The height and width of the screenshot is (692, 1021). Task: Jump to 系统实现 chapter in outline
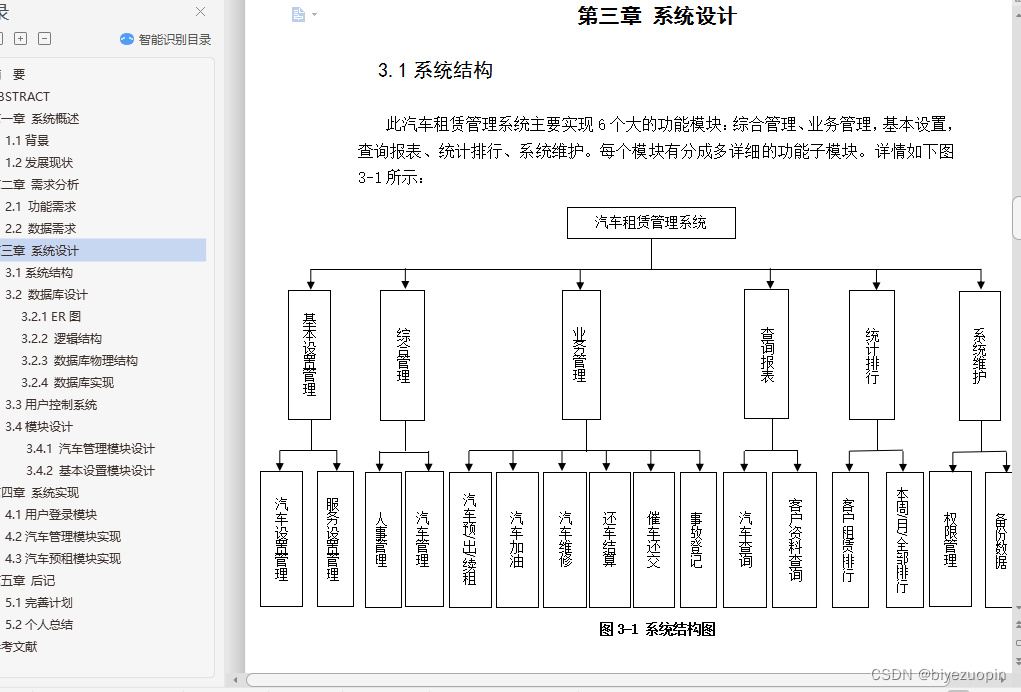pos(40,493)
